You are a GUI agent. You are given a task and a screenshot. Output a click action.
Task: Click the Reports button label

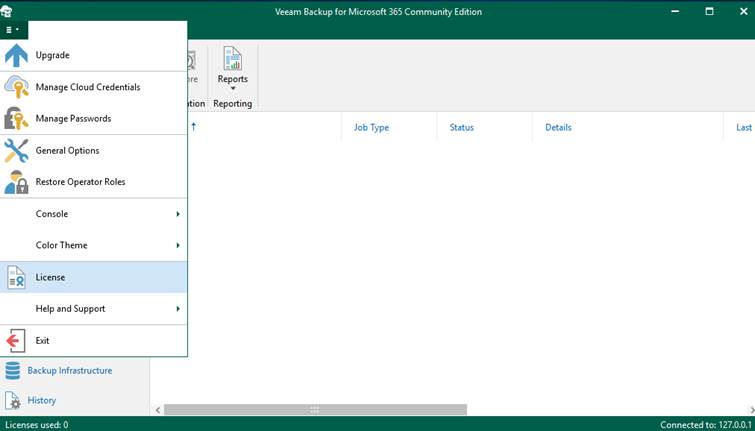(233, 79)
